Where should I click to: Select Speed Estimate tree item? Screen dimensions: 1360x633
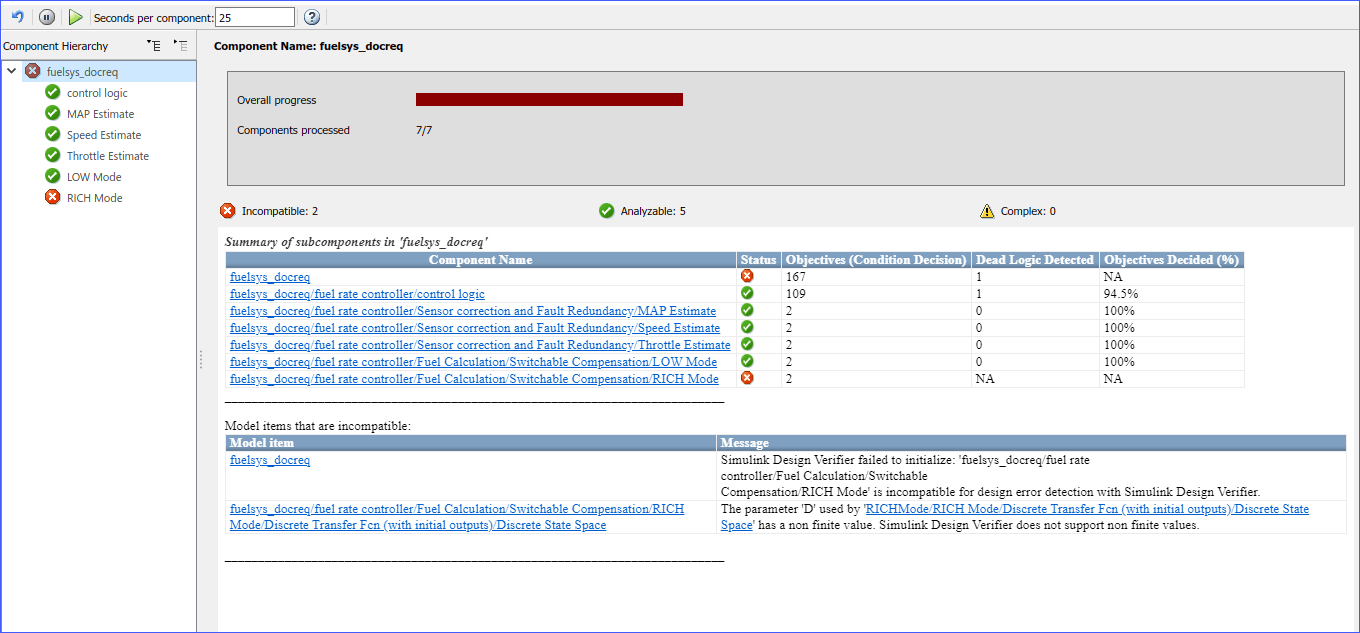tap(104, 135)
